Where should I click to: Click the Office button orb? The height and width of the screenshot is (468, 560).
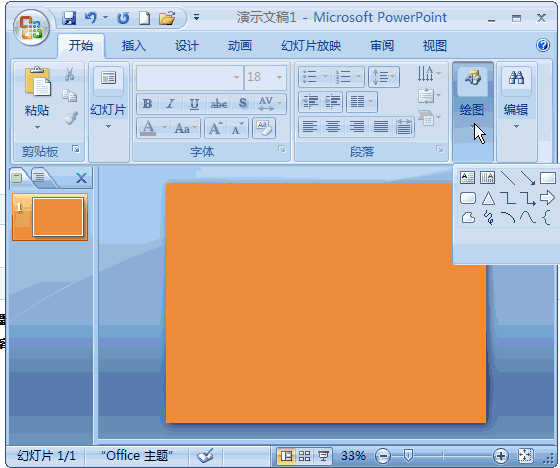tap(31, 28)
